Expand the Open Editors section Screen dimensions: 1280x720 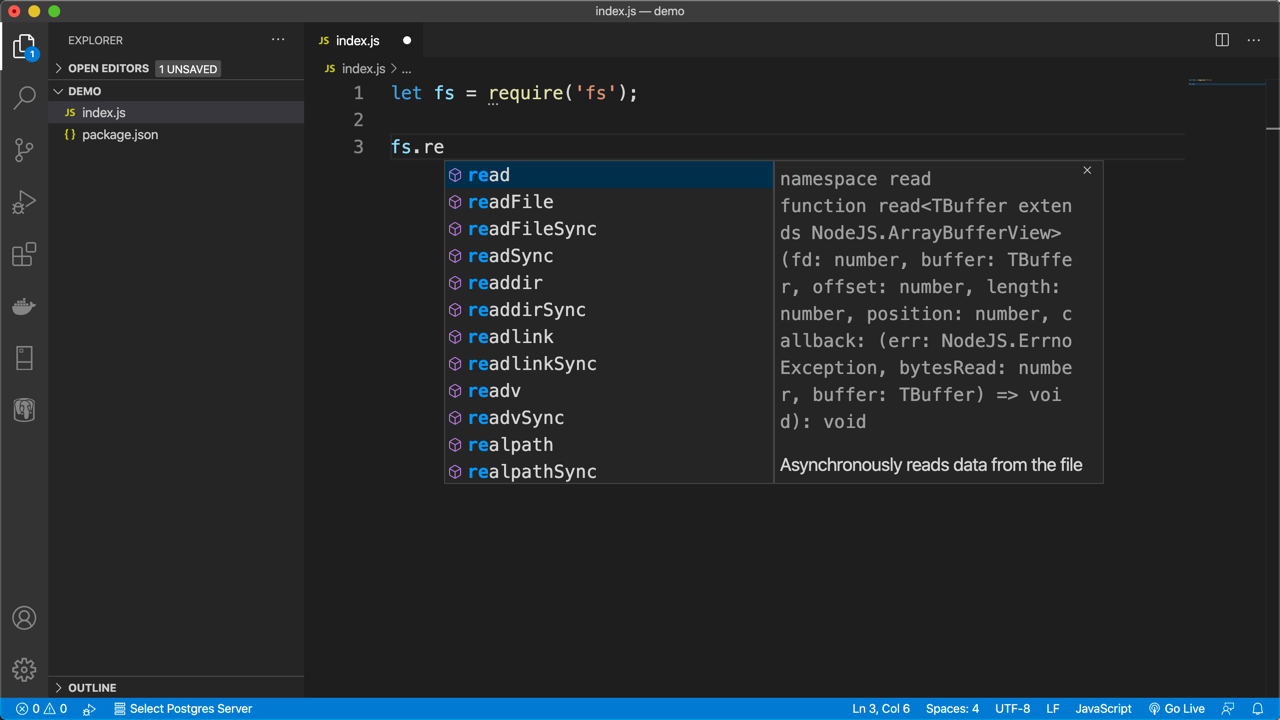[176, 69]
